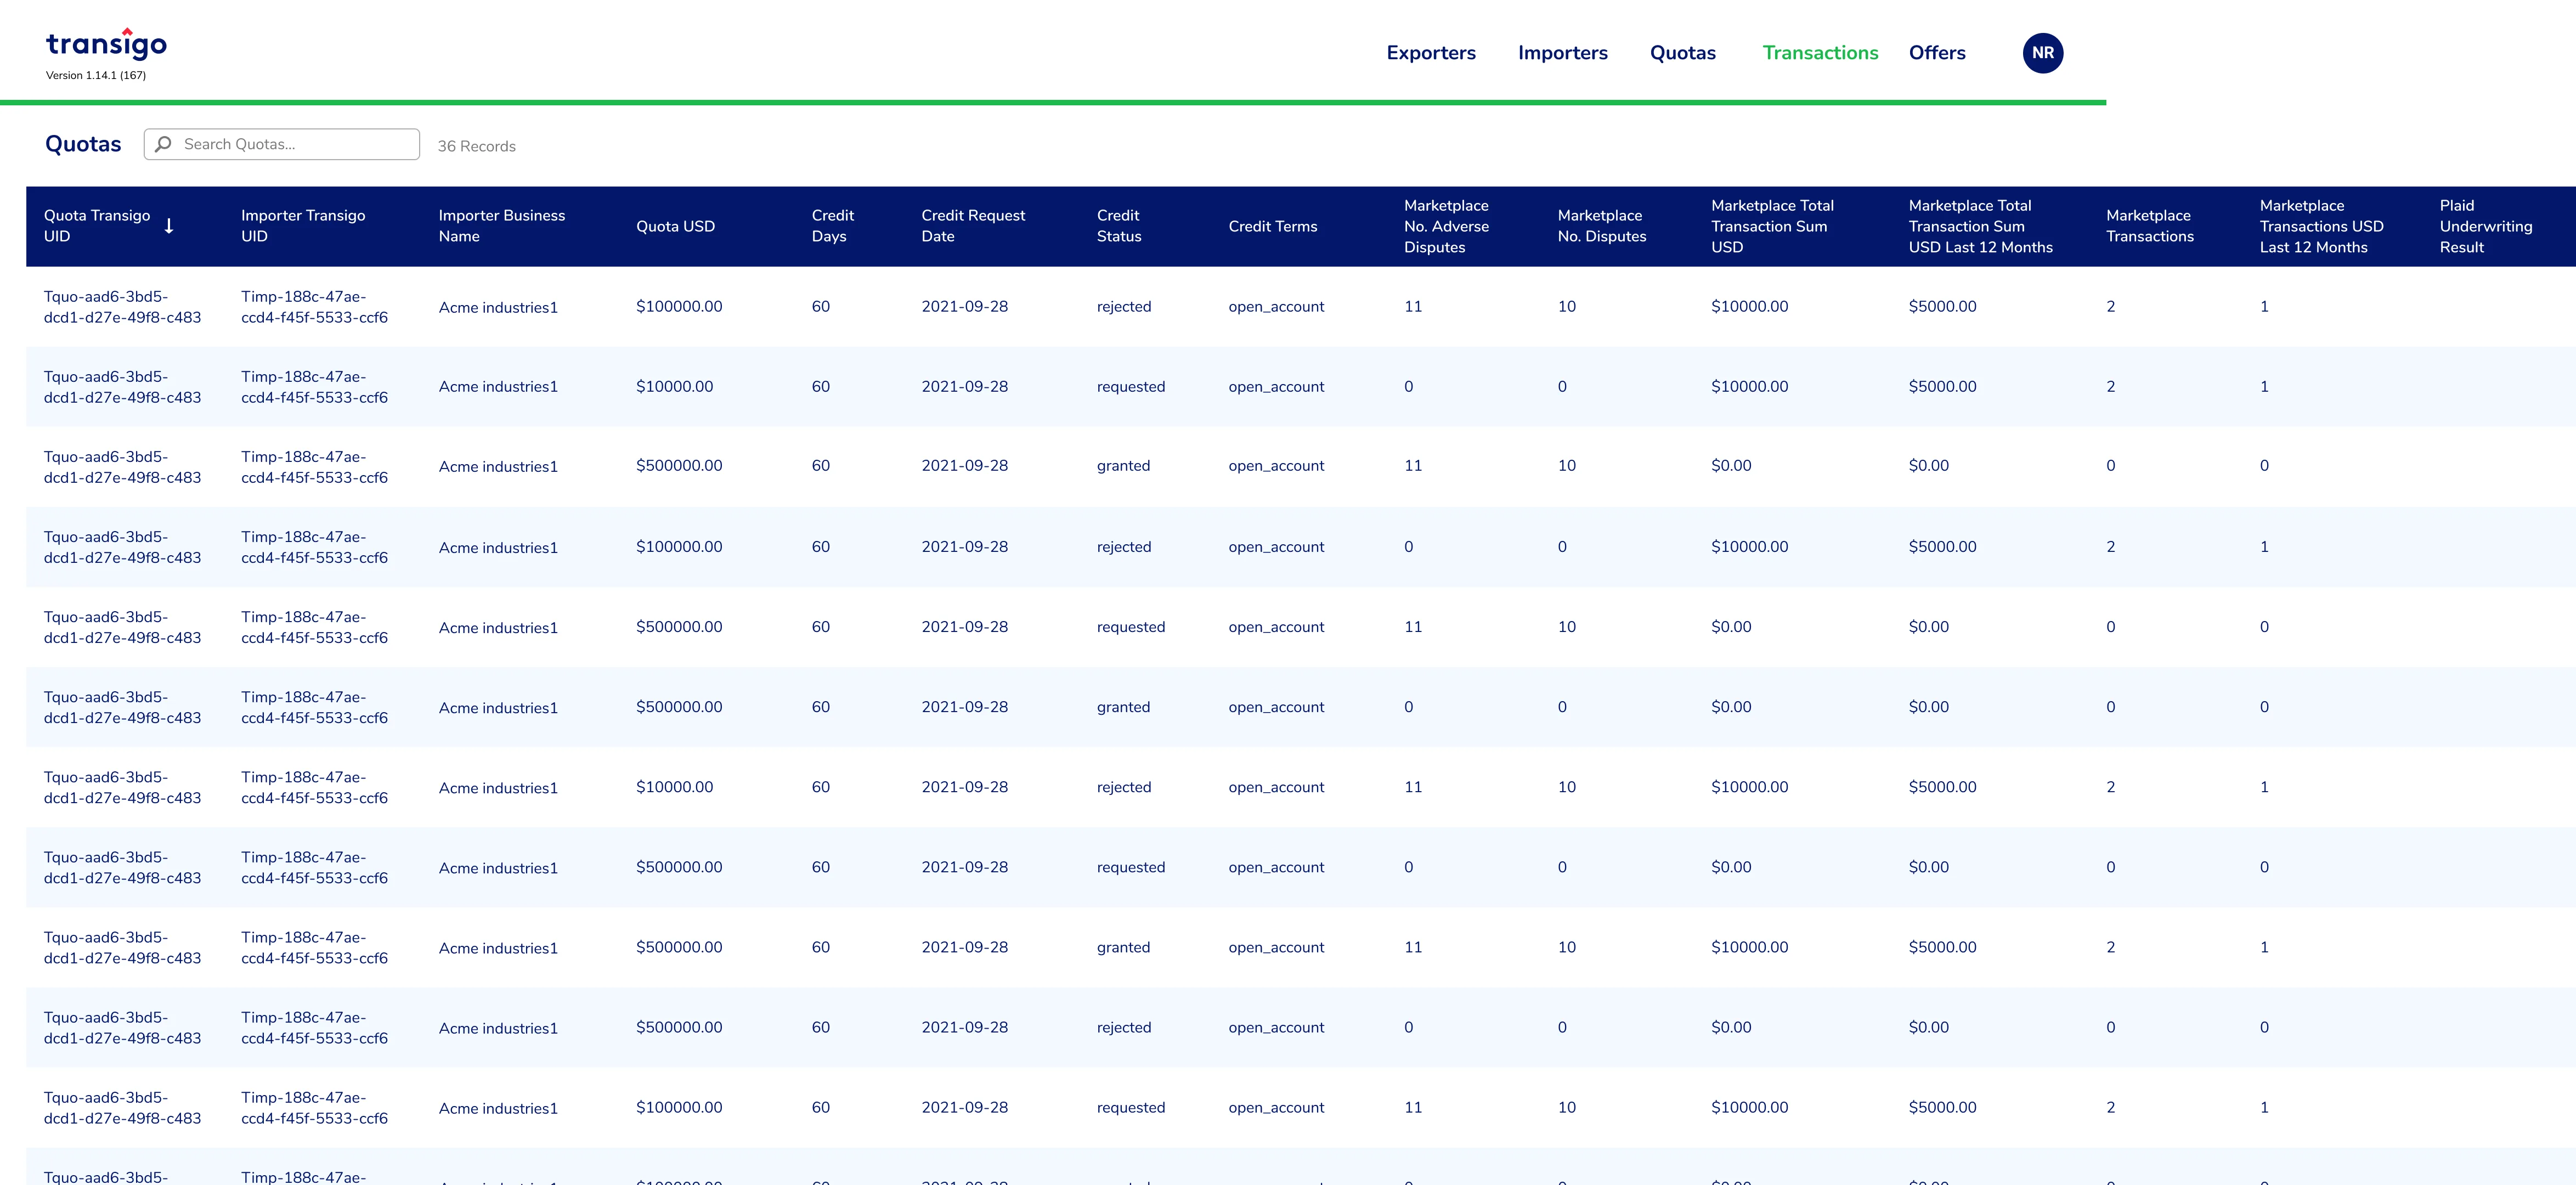
Task: Click the transigo logo
Action: [106, 43]
